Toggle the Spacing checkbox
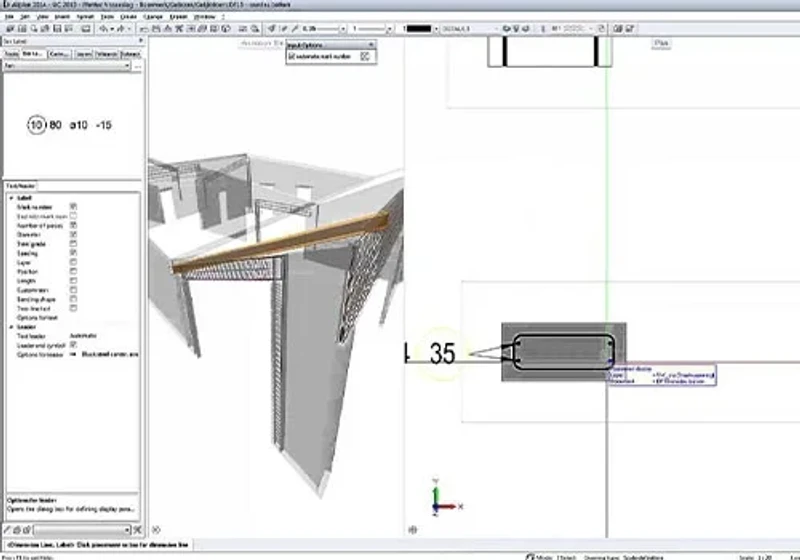This screenshot has height=560, width=800. coord(73,253)
